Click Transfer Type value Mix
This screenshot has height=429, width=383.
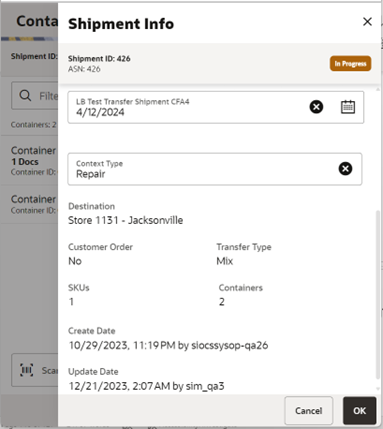click(x=225, y=261)
